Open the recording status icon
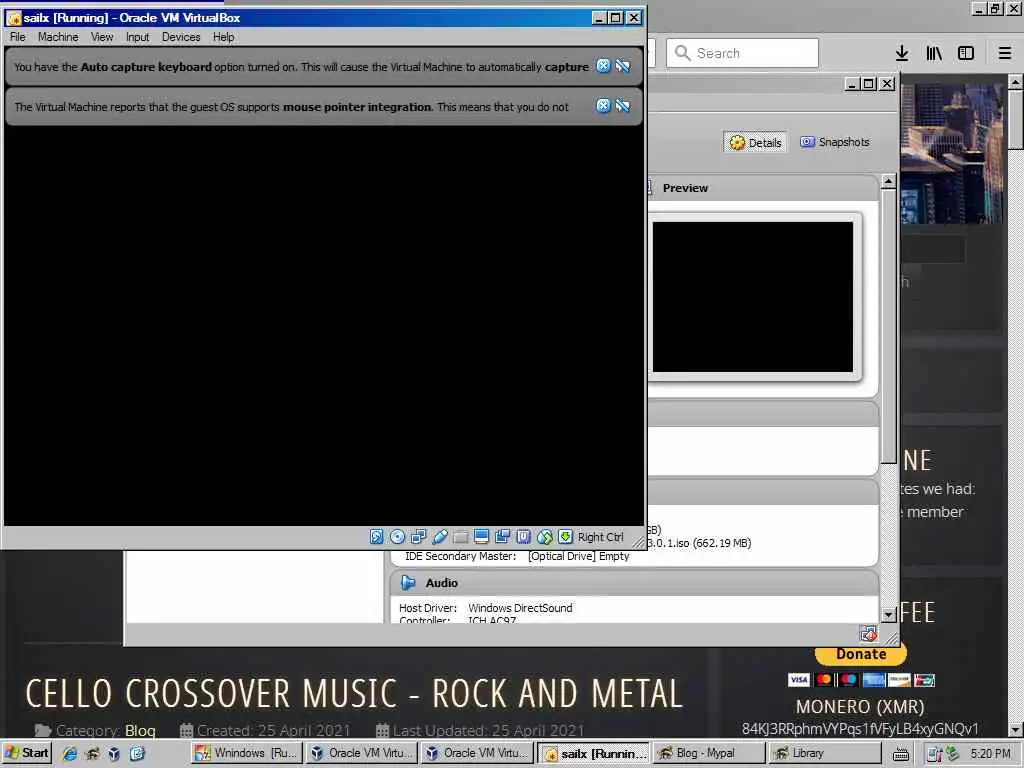This screenshot has height=768, width=1024. [502, 537]
